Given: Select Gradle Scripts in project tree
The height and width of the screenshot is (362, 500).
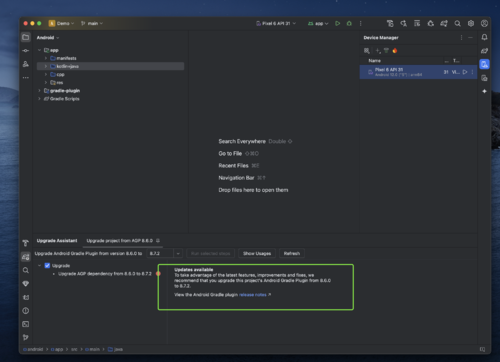Looking at the screenshot, I should coord(65,99).
